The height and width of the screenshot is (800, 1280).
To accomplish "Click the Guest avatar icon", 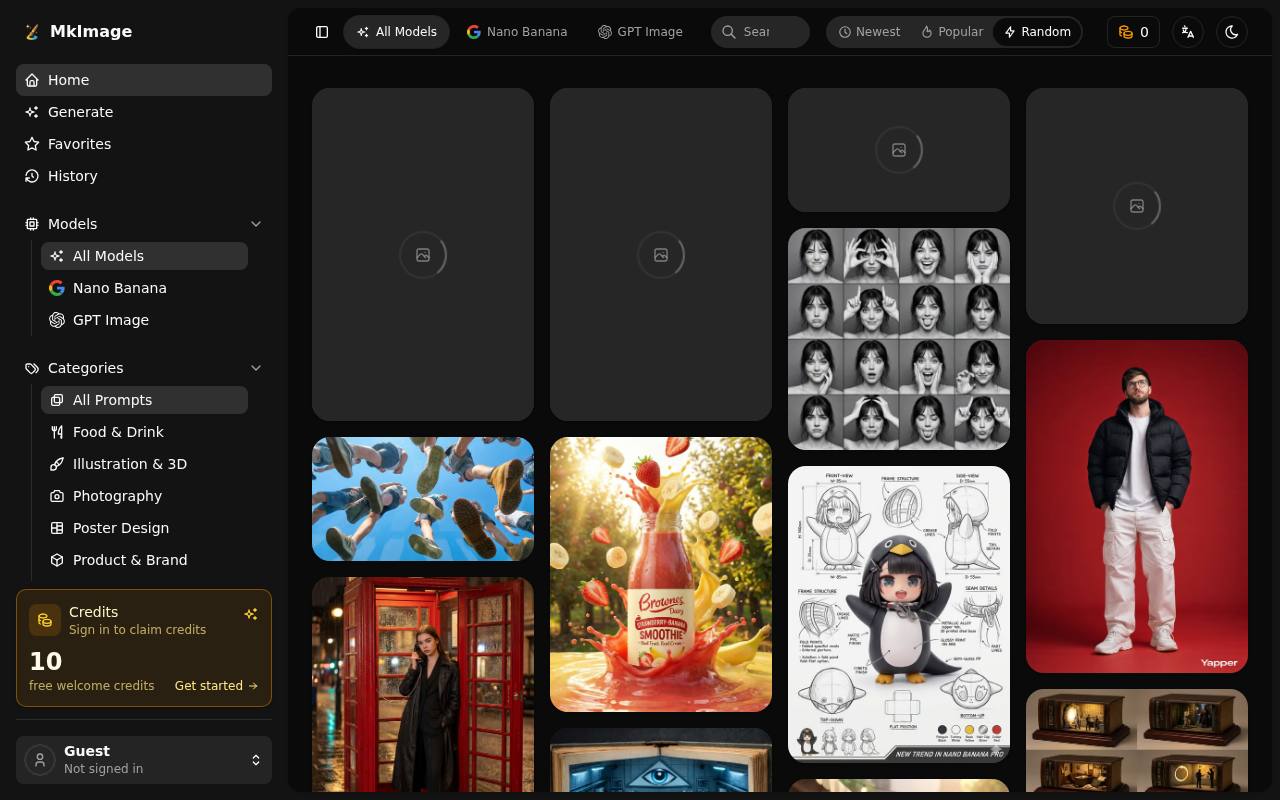I will click(40, 760).
